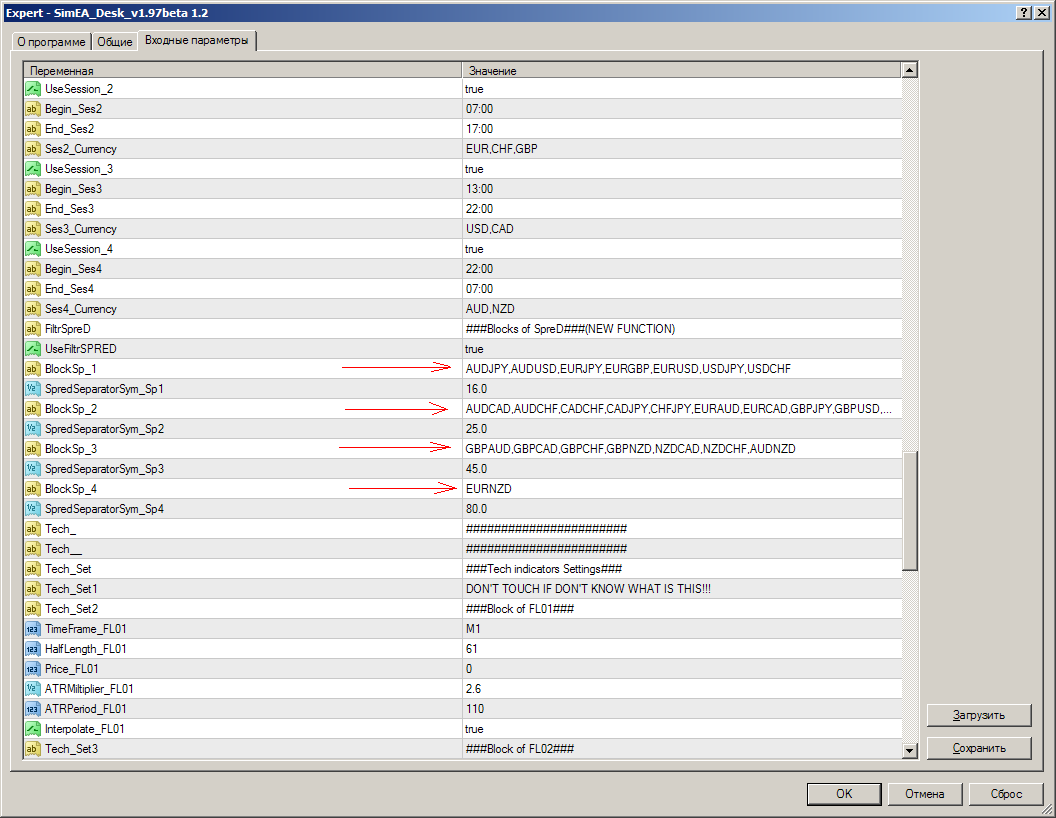1056x818 pixels.
Task: Select the UseSession_4 true value
Action: pyautogui.click(x=474, y=249)
